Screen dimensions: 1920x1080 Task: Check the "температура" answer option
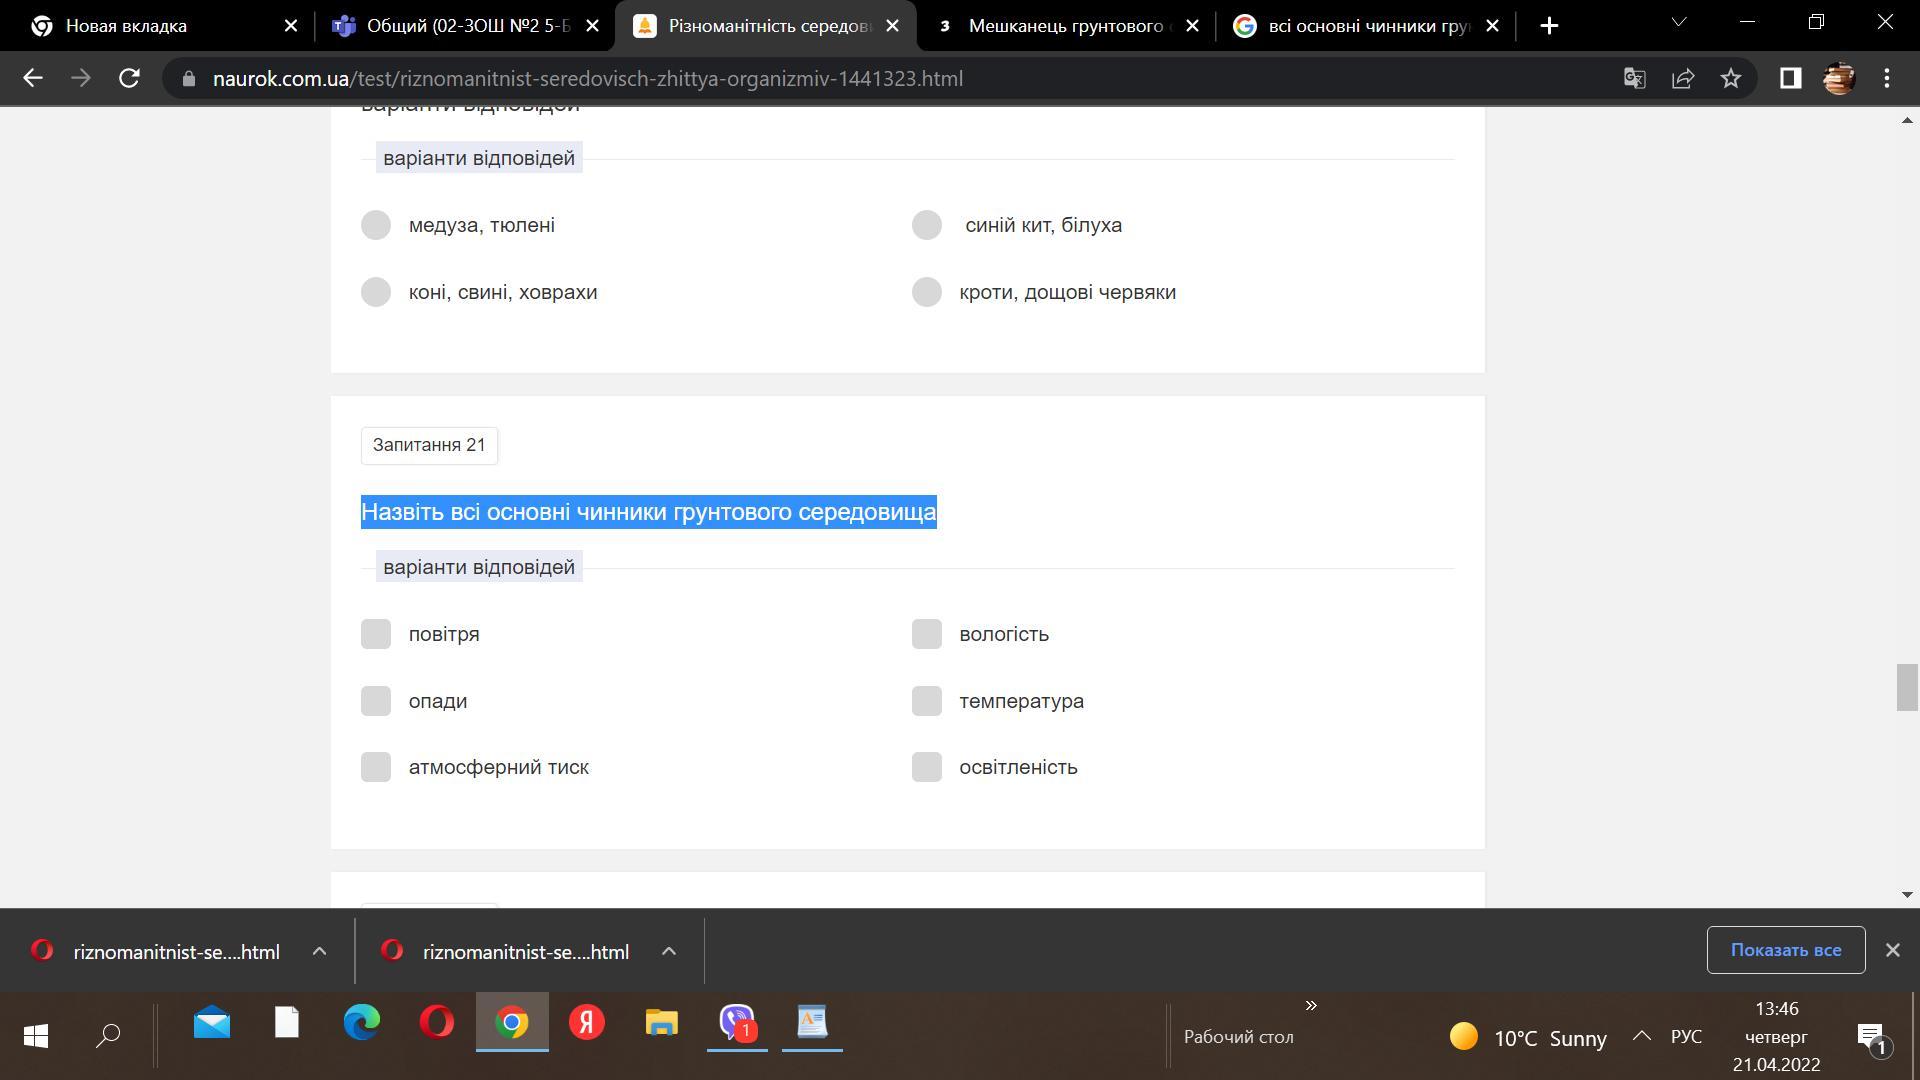pyautogui.click(x=927, y=701)
